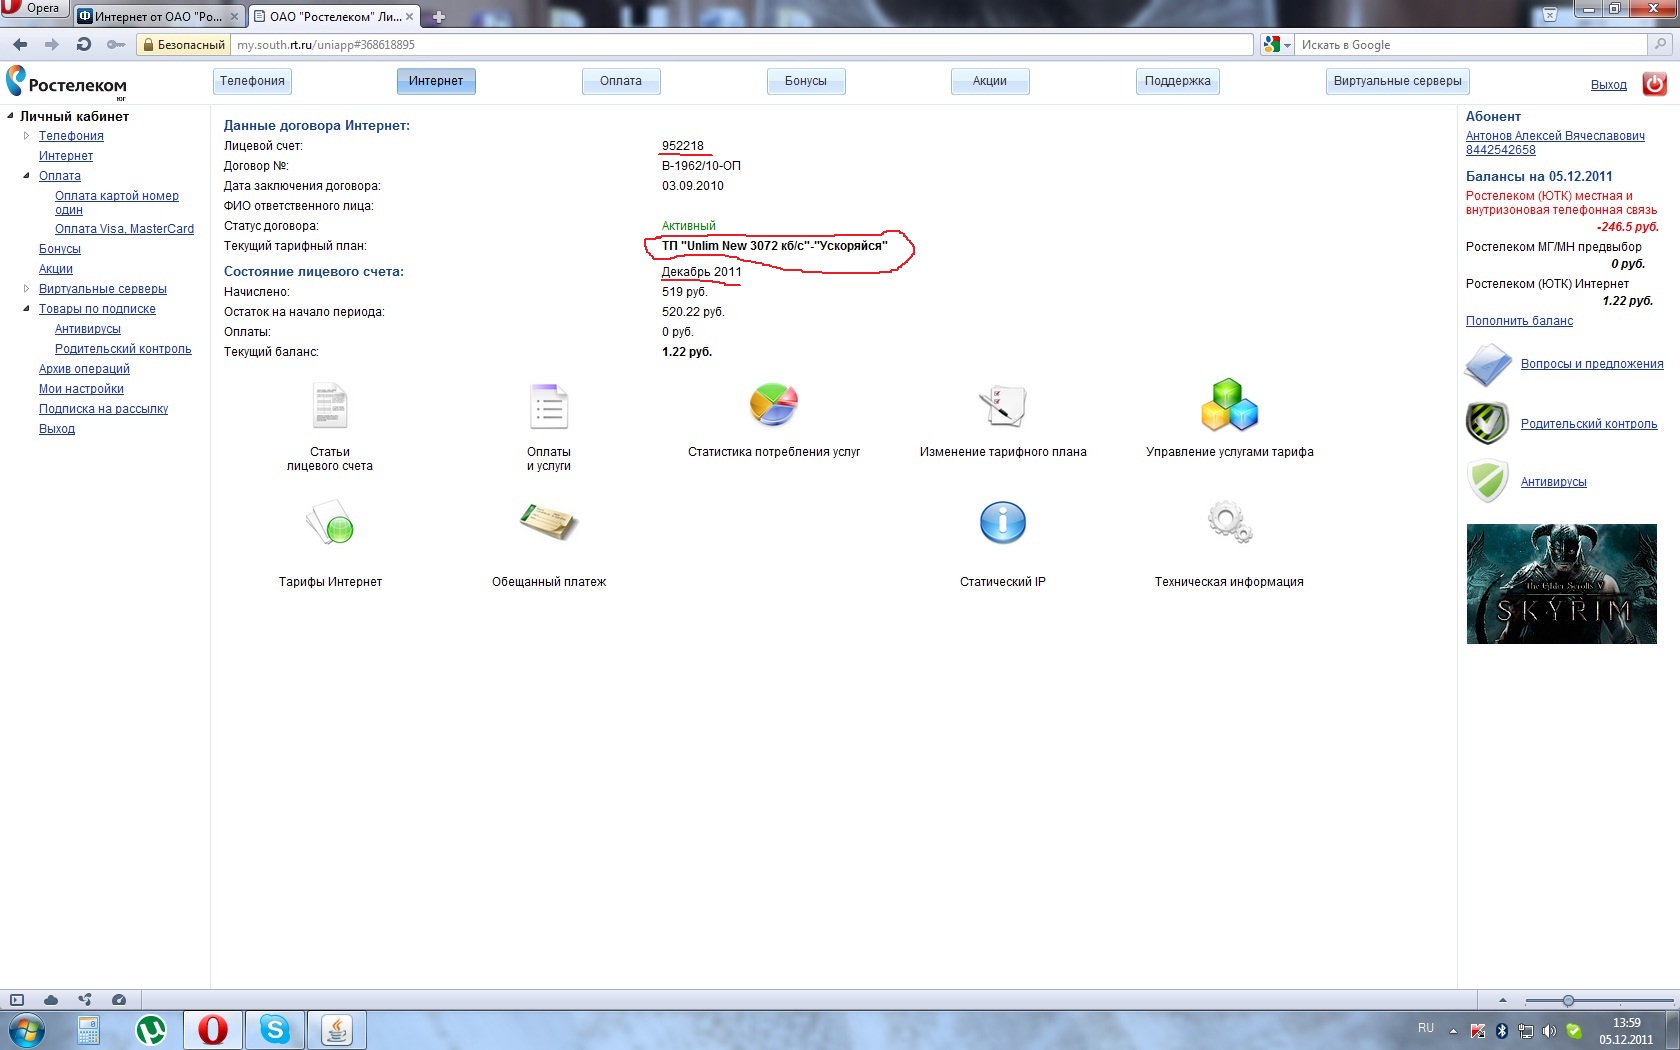Open a new tab with the plus button
The height and width of the screenshot is (1050, 1680).
438,17
